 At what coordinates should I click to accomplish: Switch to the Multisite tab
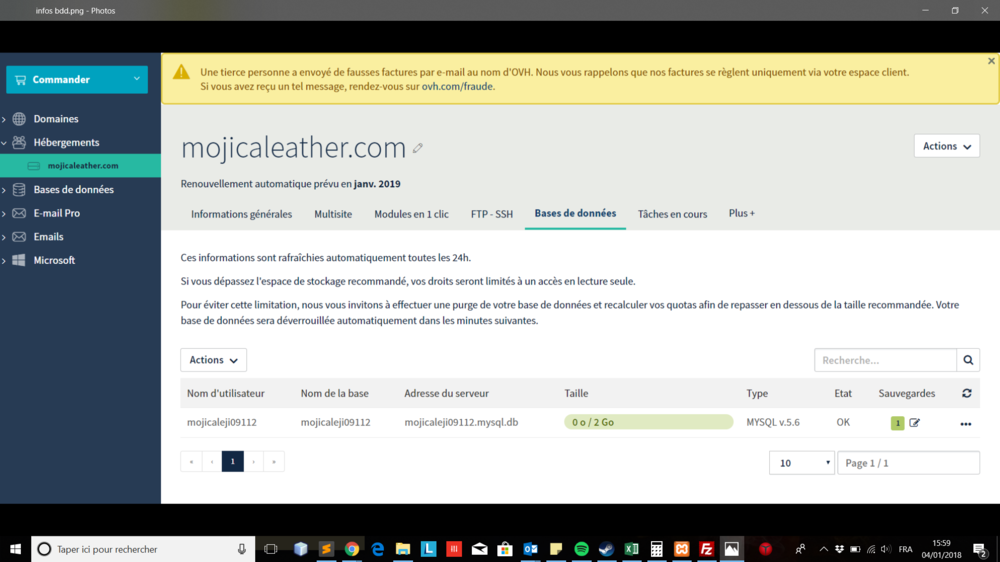click(x=333, y=214)
